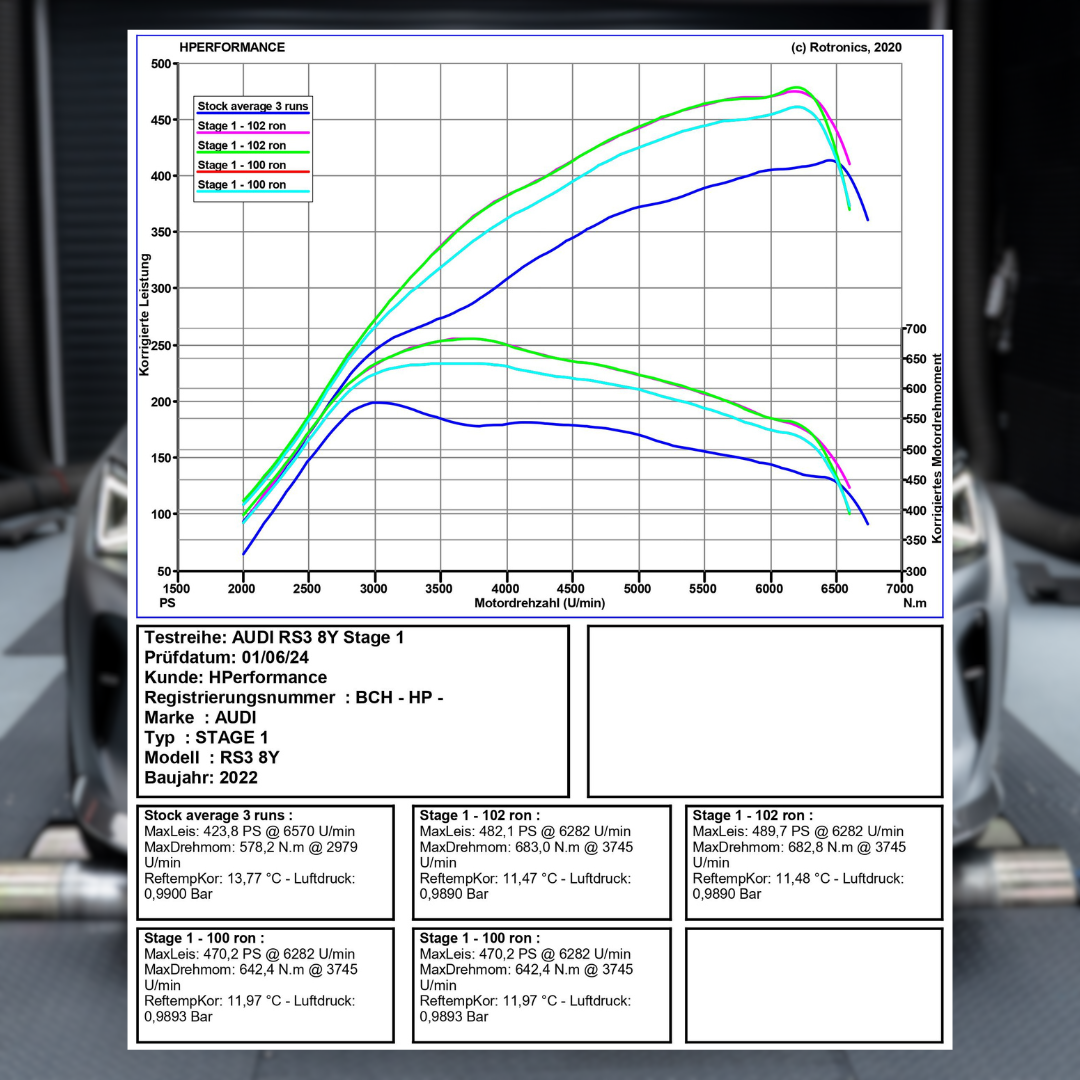This screenshot has width=1080, height=1080.
Task: Select the "N.m" unit label below the right axis
Action: [914, 603]
